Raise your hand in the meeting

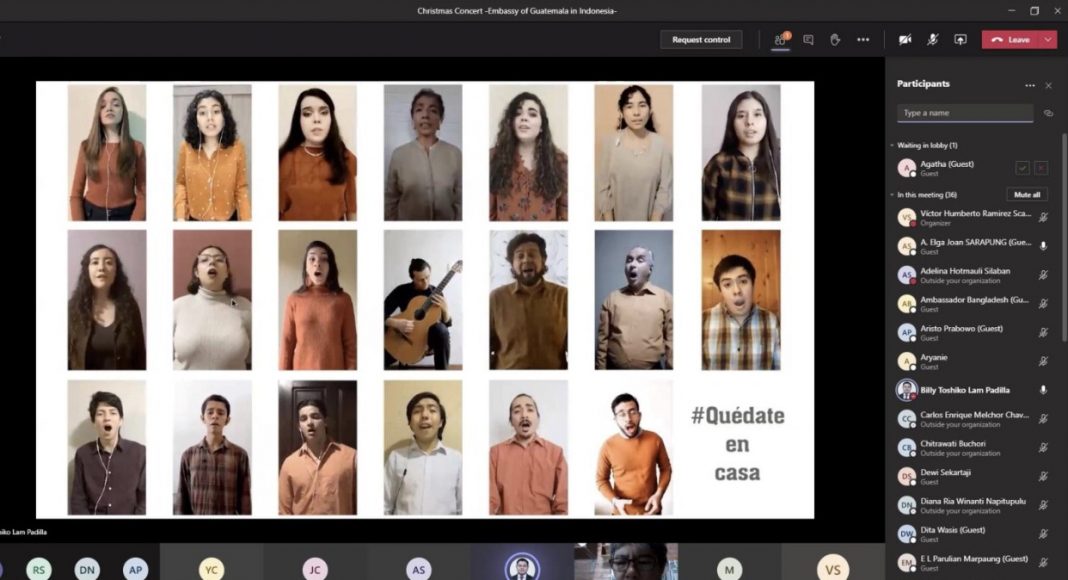point(835,40)
